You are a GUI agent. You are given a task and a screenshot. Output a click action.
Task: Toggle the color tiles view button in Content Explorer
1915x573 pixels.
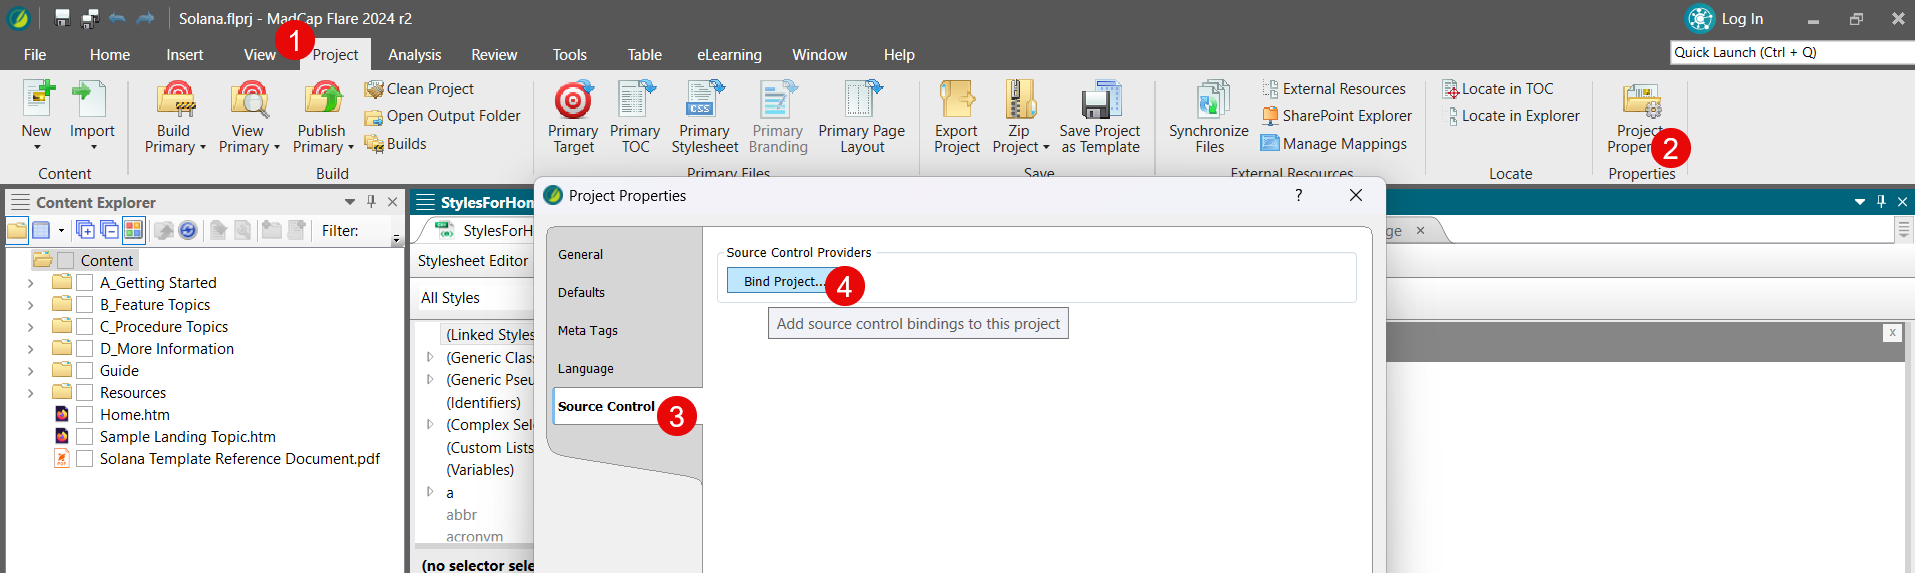click(133, 231)
